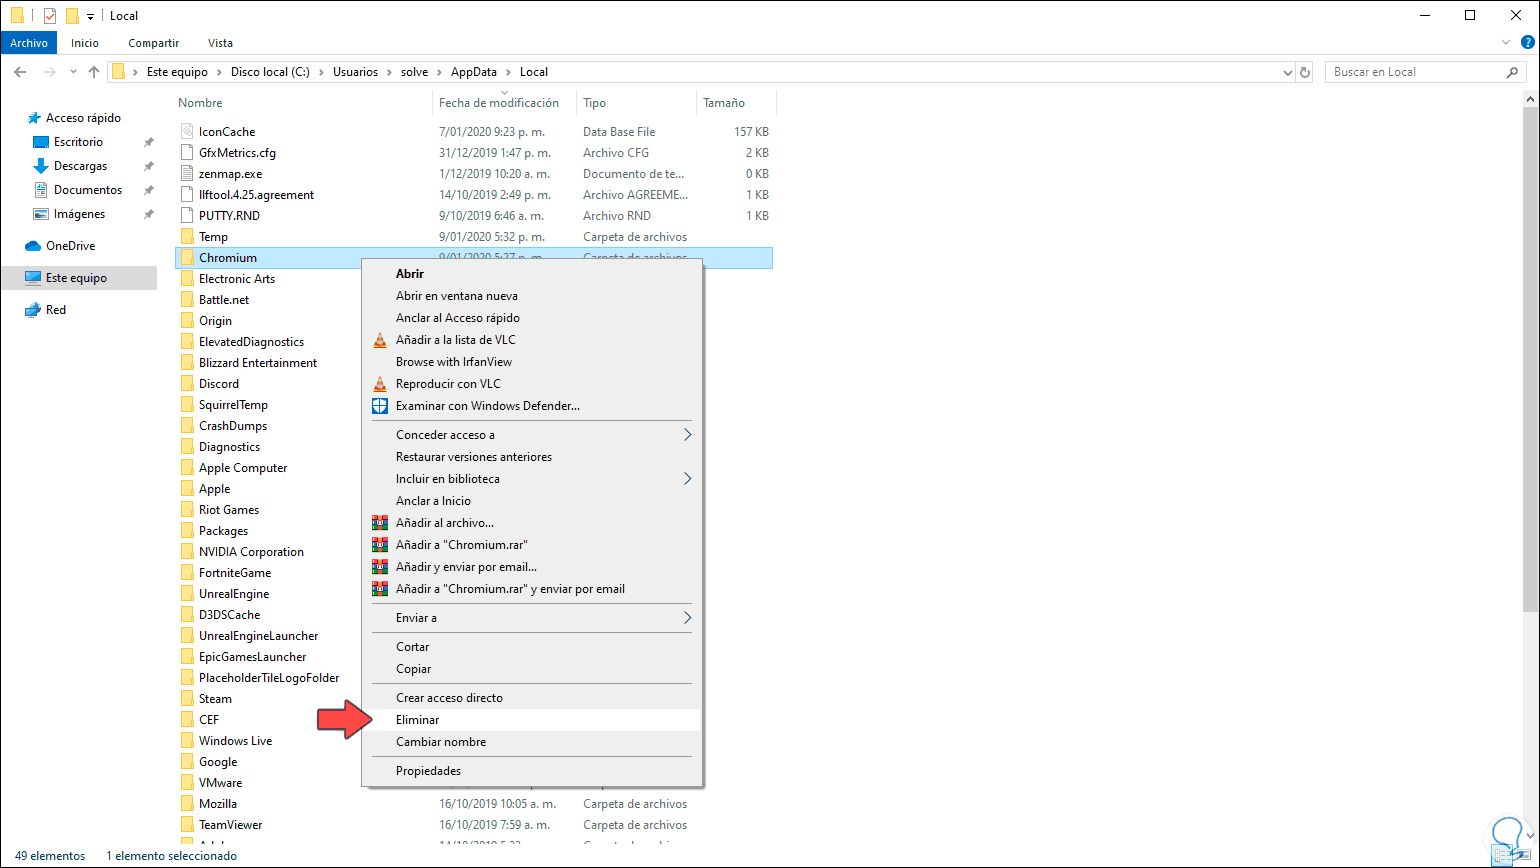The image size is (1540, 868).
Task: Expand the Este equipo breadcrumb chevron
Action: pyautogui.click(x=221, y=72)
